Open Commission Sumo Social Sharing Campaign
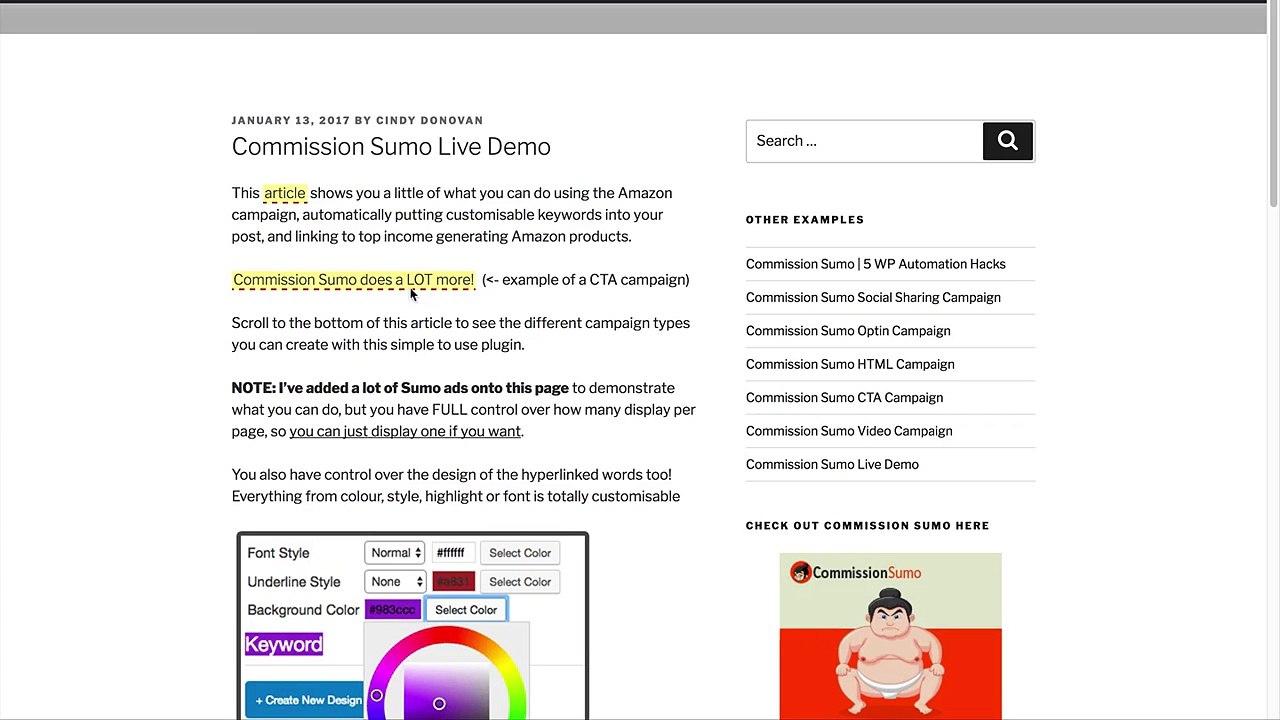The width and height of the screenshot is (1280, 720). pos(873,297)
